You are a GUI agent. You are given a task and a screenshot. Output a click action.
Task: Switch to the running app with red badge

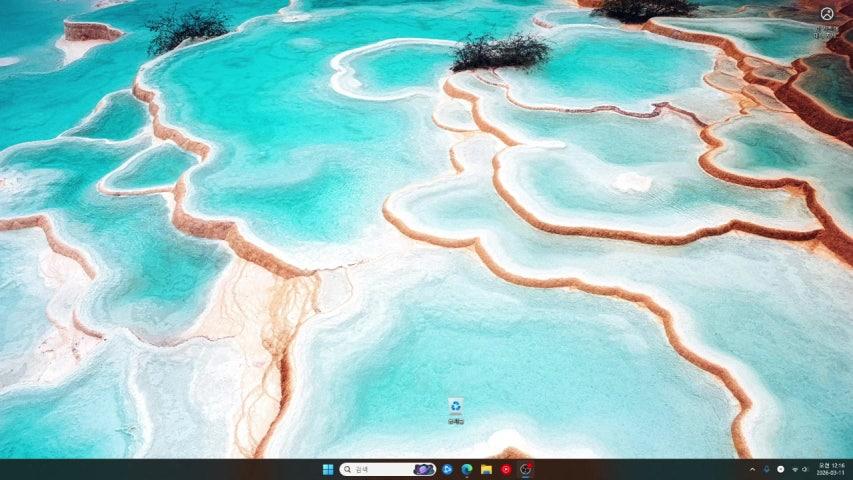(526, 469)
